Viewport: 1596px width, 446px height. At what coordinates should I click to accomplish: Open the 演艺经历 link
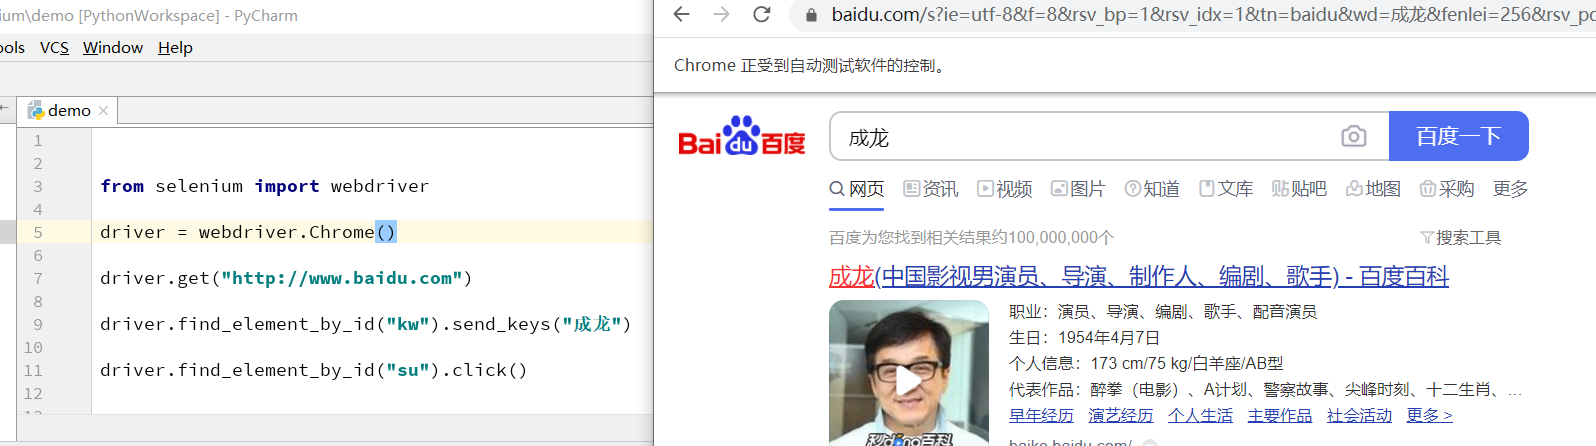click(1120, 415)
